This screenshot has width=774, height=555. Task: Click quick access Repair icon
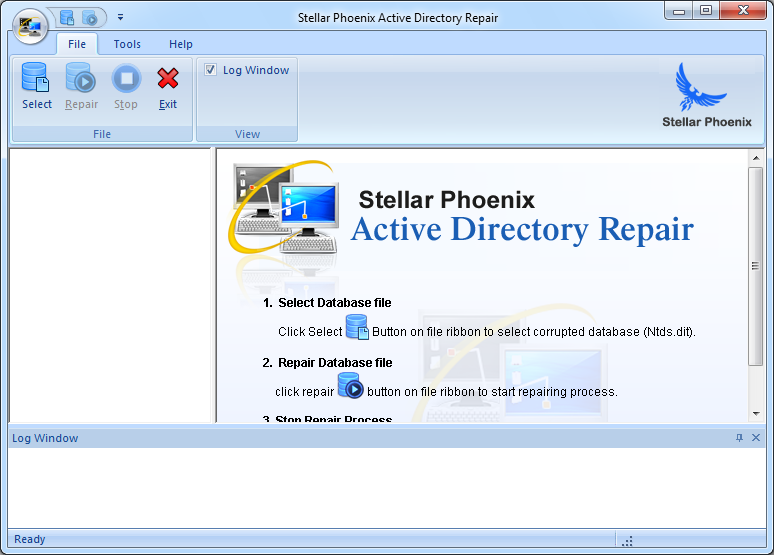(90, 18)
